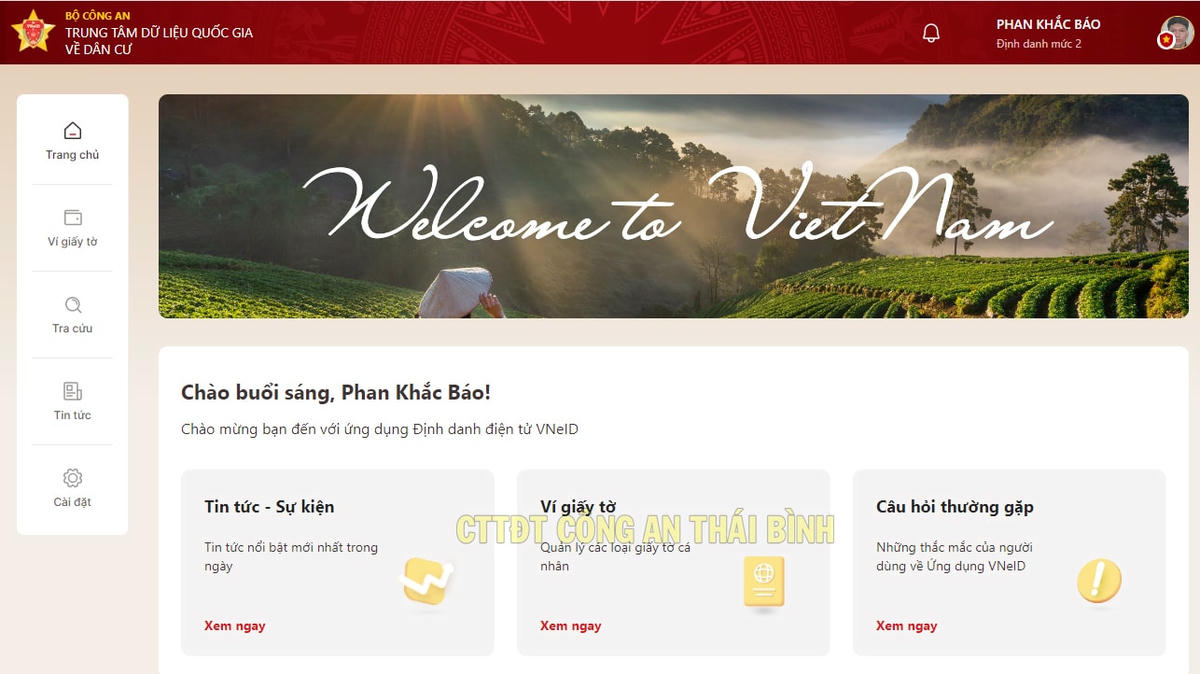Select the Tra cứu search icon
Image resolution: width=1200 pixels, height=674 pixels.
click(72, 305)
